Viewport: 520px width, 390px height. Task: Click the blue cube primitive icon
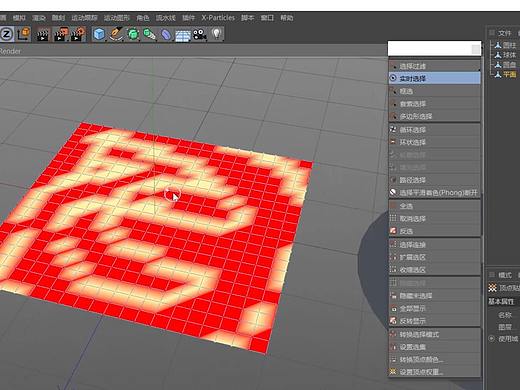[99, 34]
